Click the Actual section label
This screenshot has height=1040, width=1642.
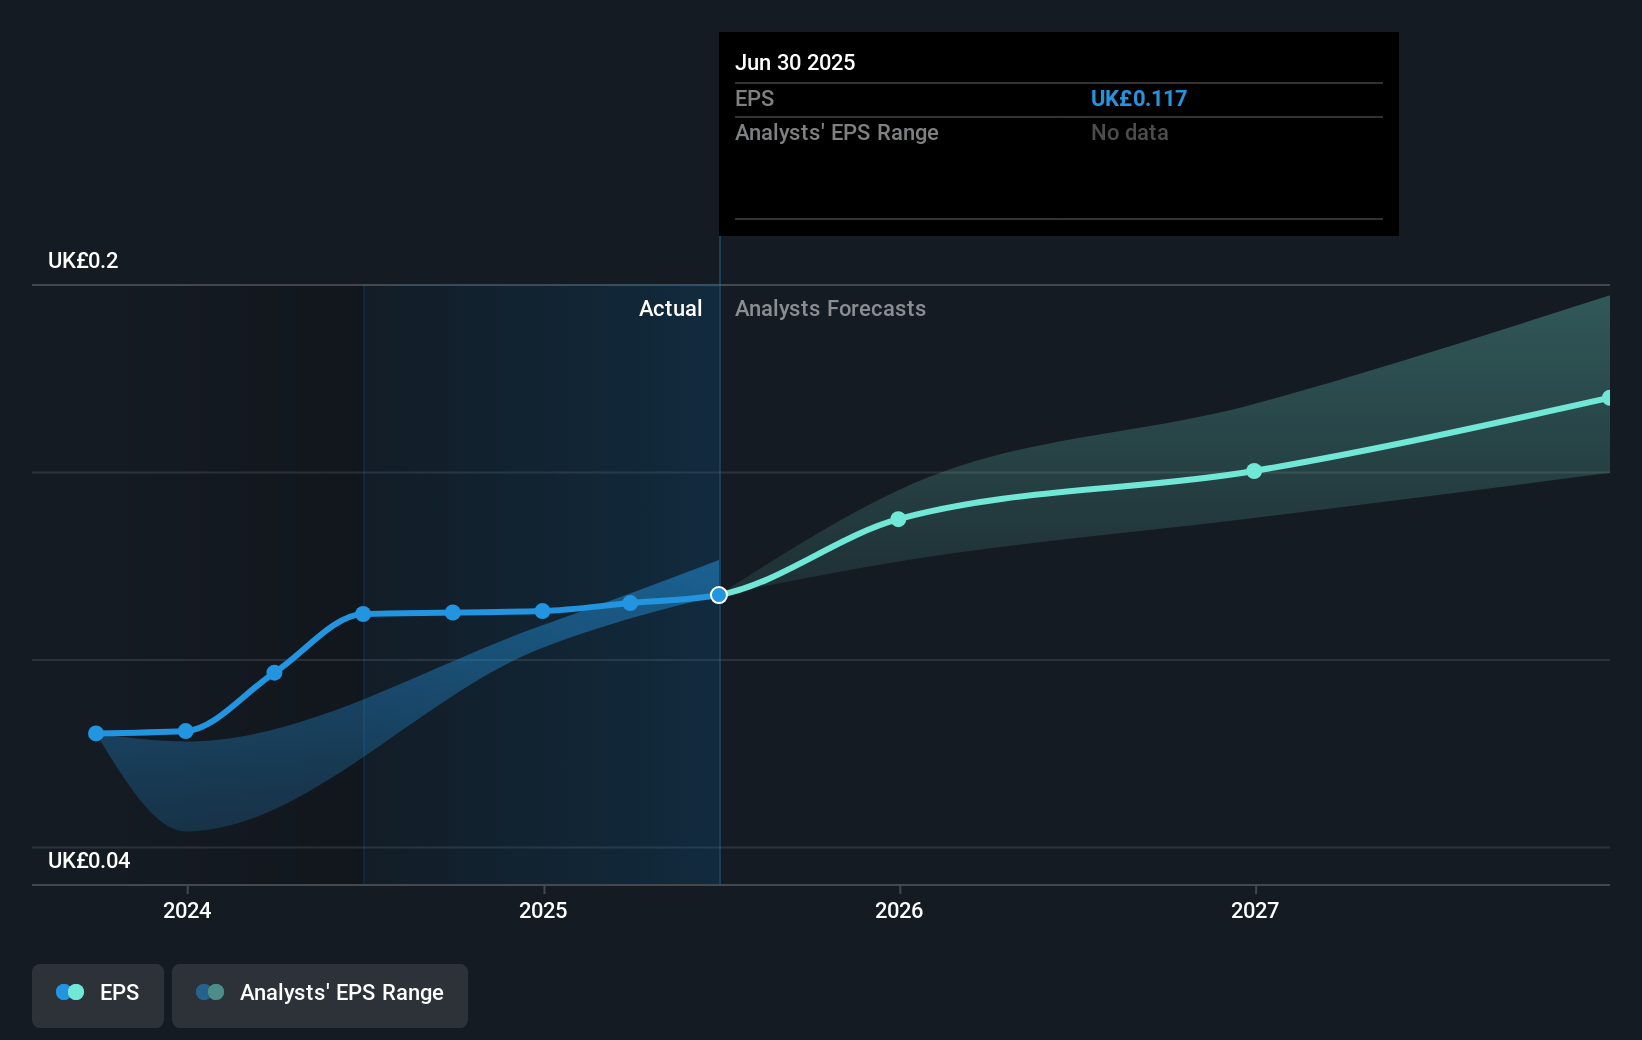click(x=670, y=309)
